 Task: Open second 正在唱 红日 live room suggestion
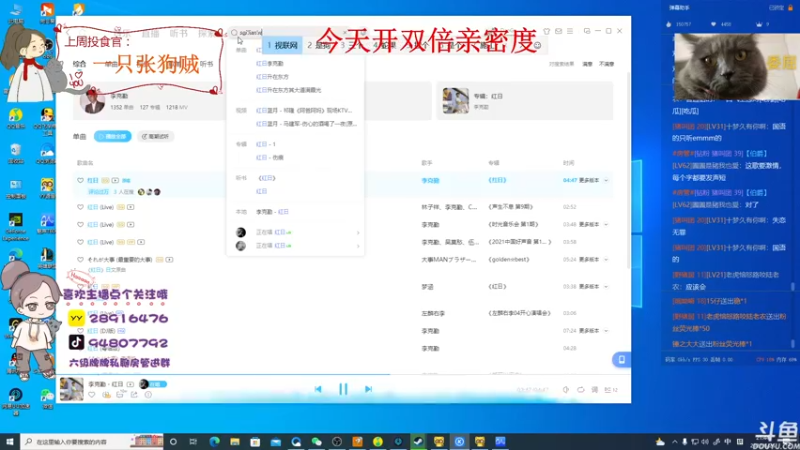[297, 246]
